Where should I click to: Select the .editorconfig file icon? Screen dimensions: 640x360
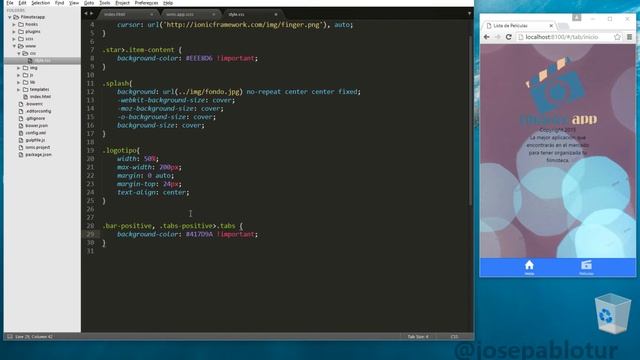click(21, 111)
